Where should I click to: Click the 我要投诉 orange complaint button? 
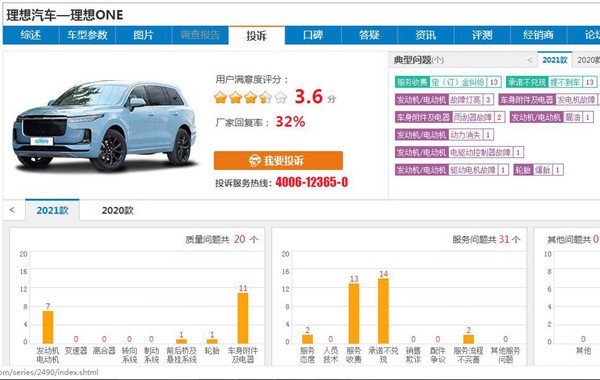coord(278,160)
